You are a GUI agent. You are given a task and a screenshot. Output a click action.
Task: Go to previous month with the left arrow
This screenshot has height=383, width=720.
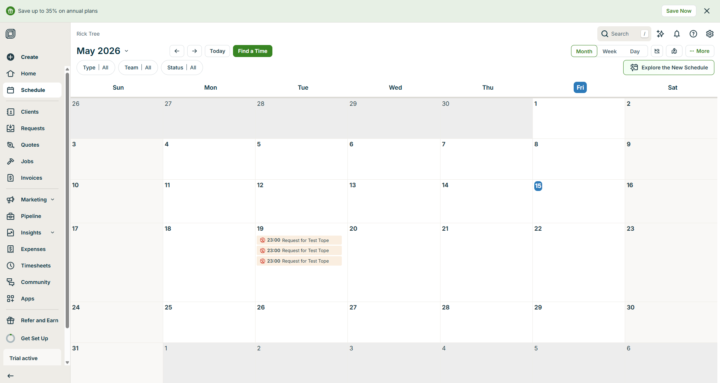177,51
